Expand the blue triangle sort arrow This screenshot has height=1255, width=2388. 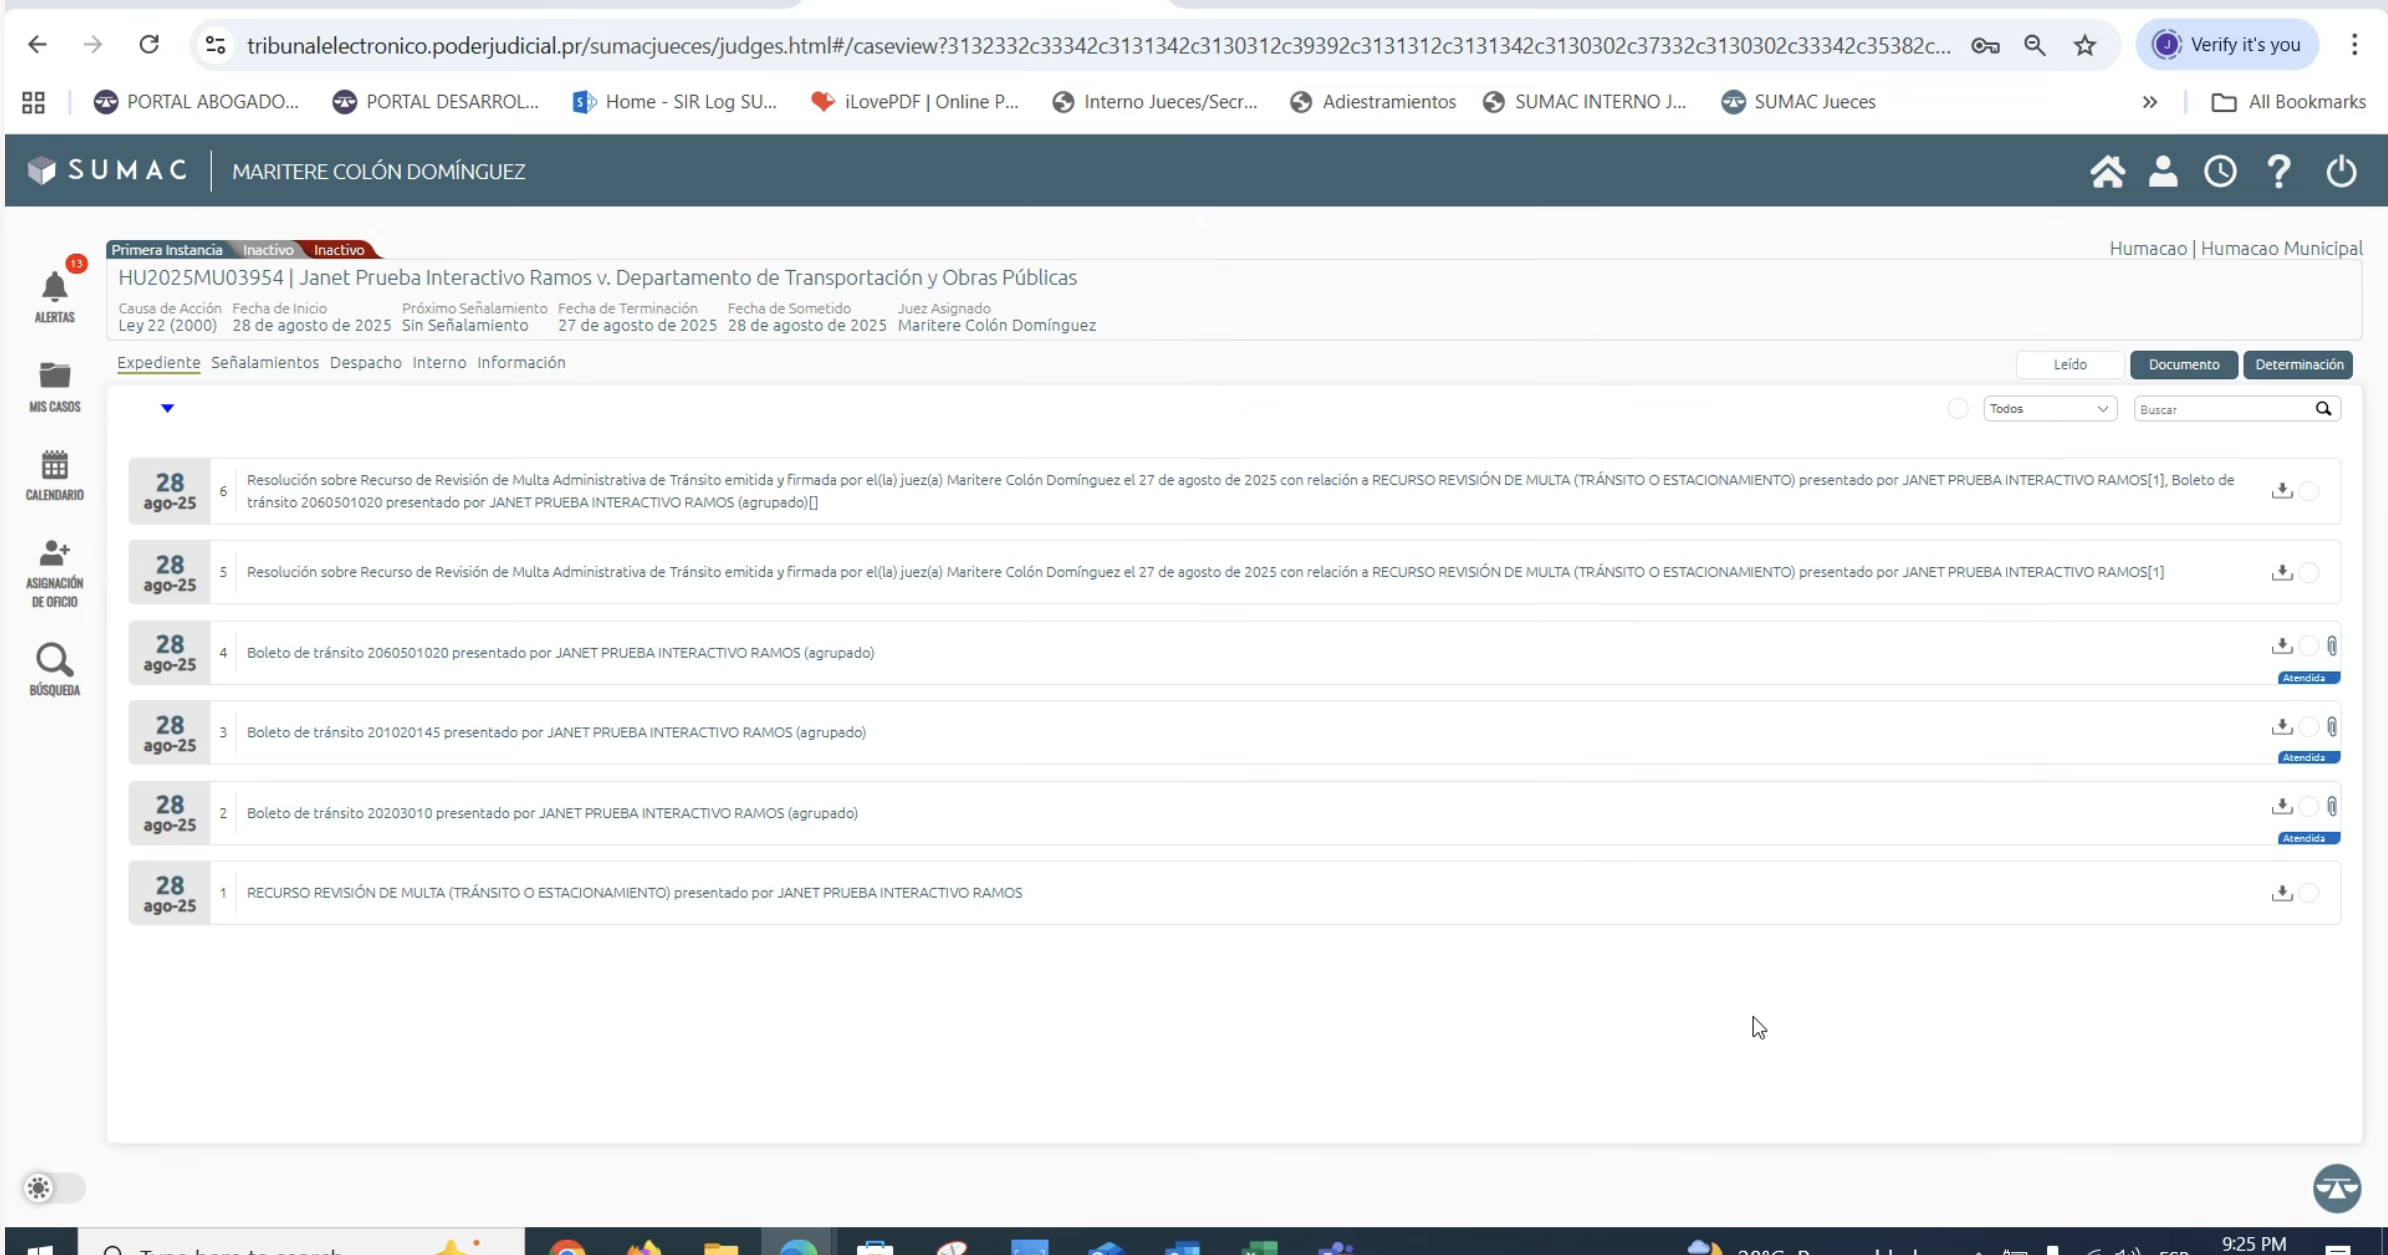tap(167, 408)
